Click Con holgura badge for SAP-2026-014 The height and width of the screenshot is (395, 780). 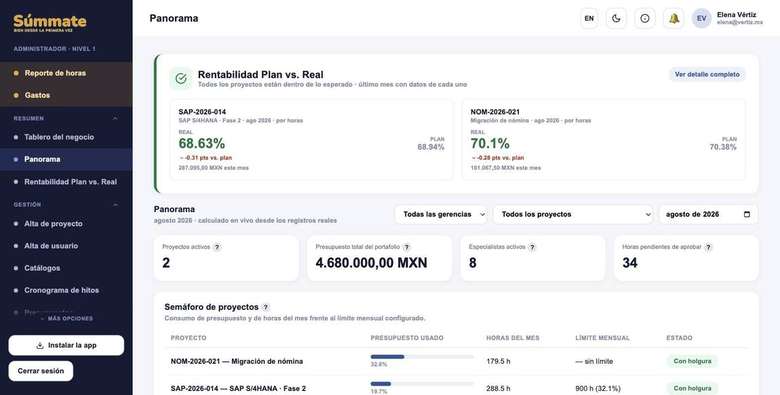click(x=692, y=388)
